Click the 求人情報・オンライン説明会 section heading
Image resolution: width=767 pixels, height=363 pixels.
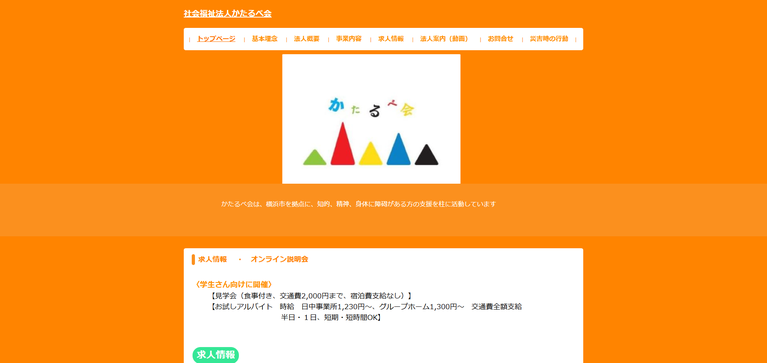click(x=253, y=259)
